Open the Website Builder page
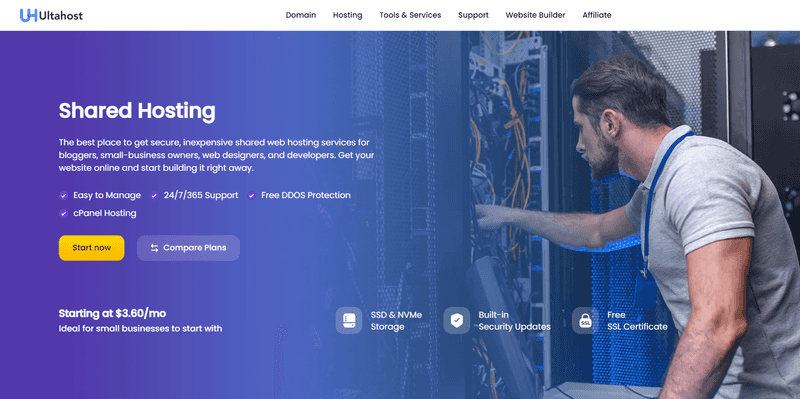The height and width of the screenshot is (399, 800). tap(535, 15)
